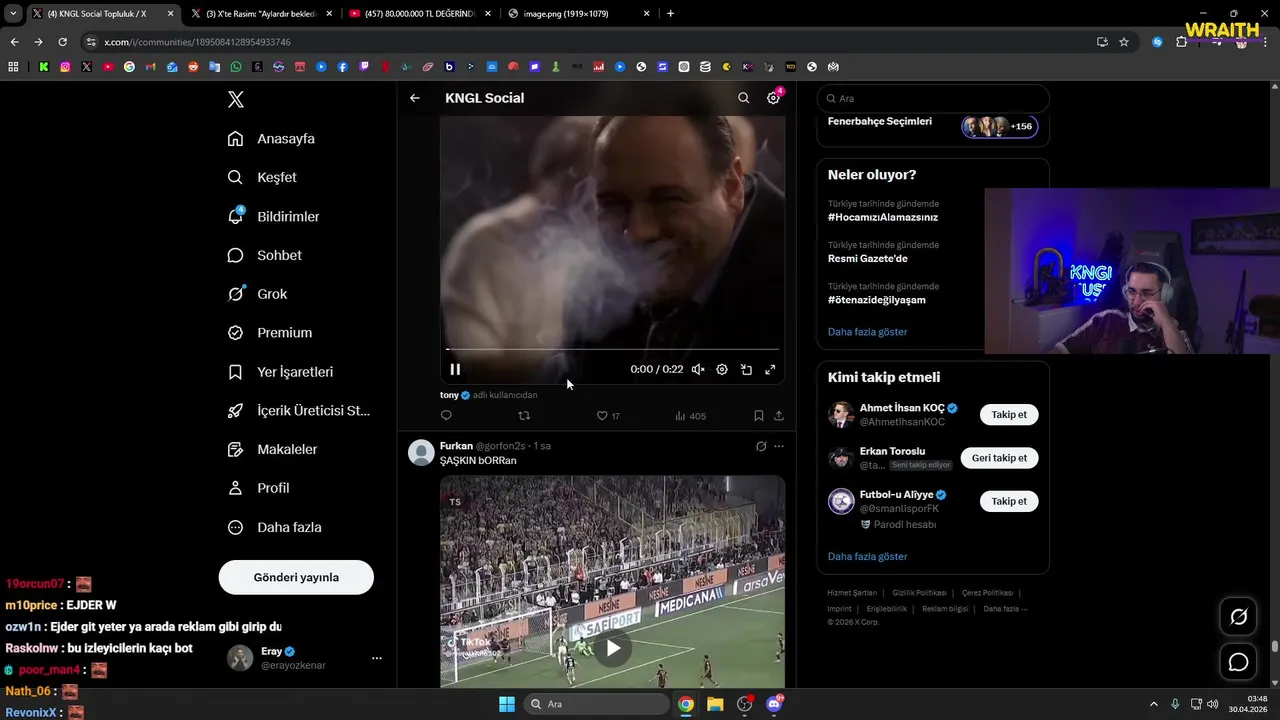
Task: Click the X logo in the sidebar
Action: tap(236, 99)
